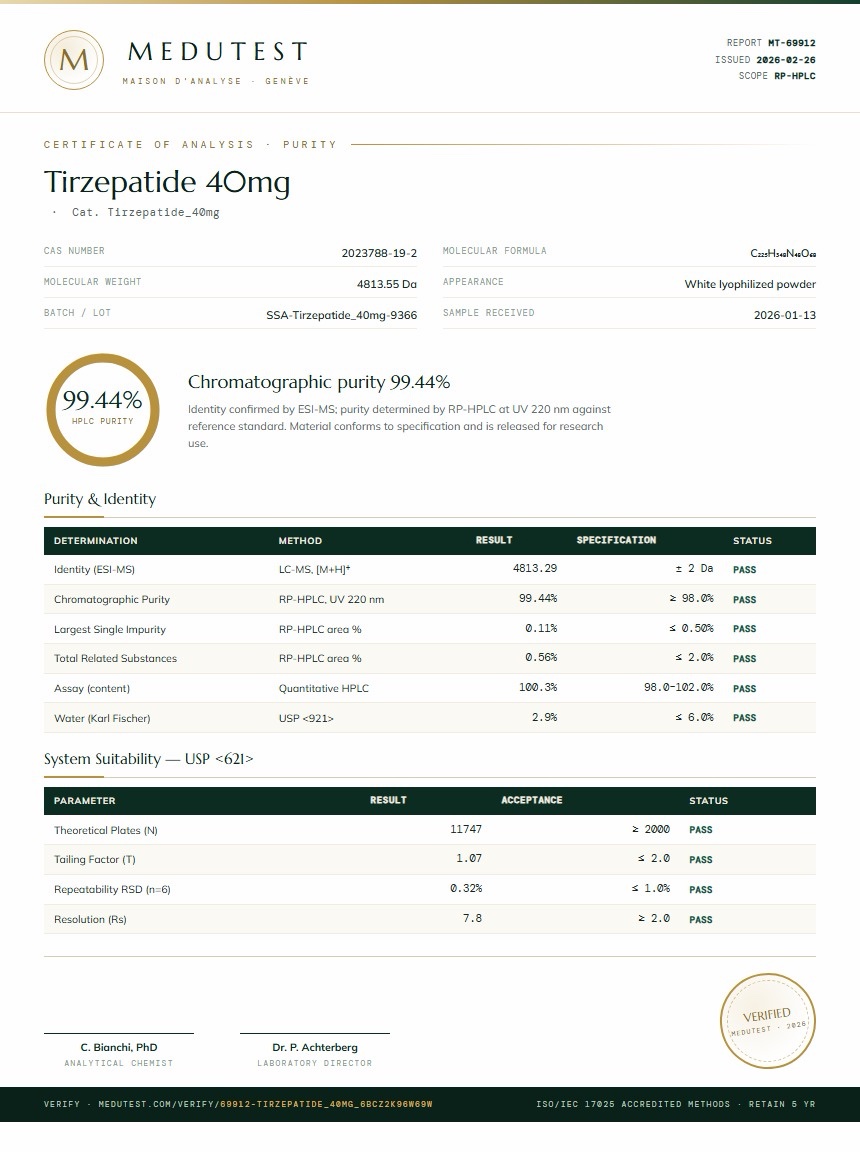Select the catalog line "Cat. Tirzepatide_40mg"
The image size is (860, 1152).
coord(145,212)
